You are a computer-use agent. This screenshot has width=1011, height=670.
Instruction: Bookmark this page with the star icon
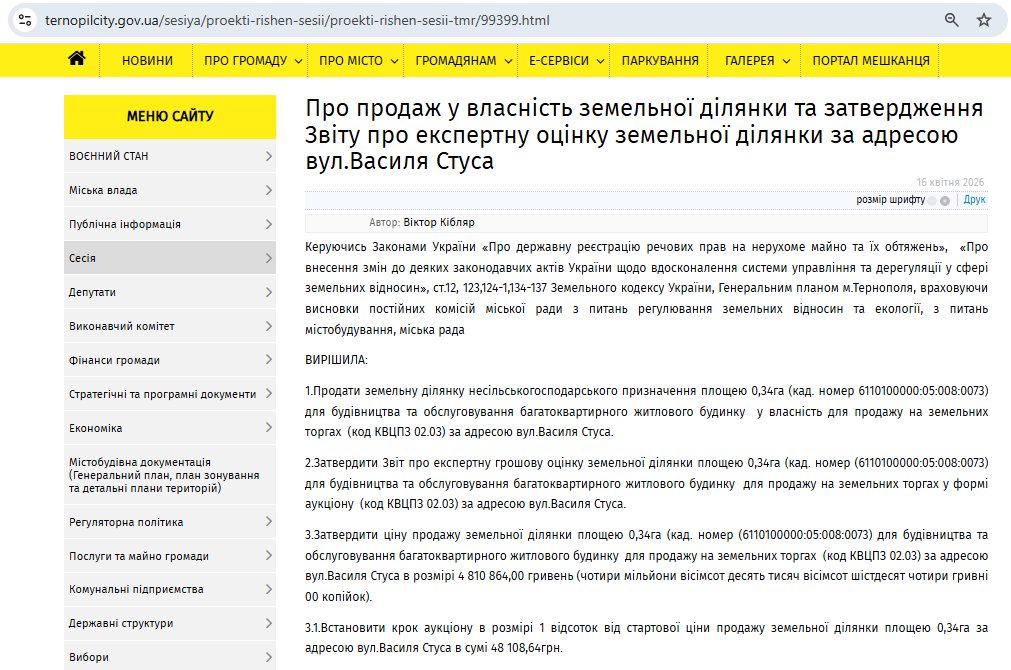(x=984, y=20)
